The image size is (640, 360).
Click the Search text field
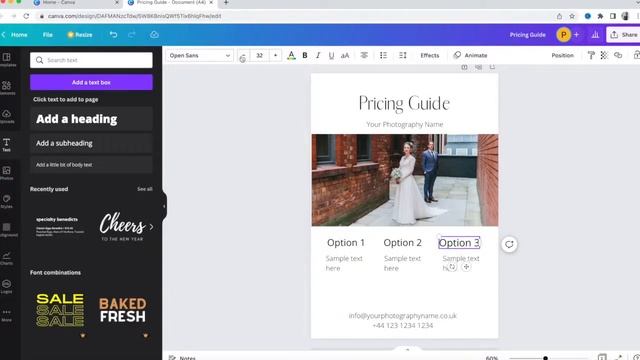point(91,60)
